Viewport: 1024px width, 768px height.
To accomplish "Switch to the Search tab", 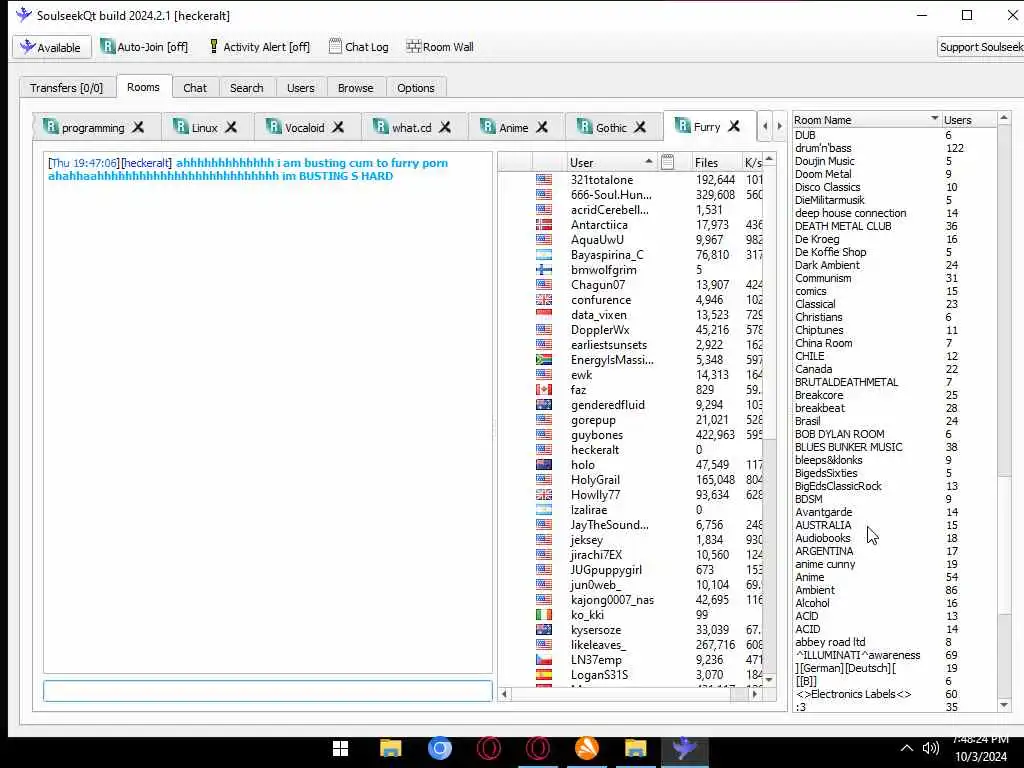I will [246, 88].
